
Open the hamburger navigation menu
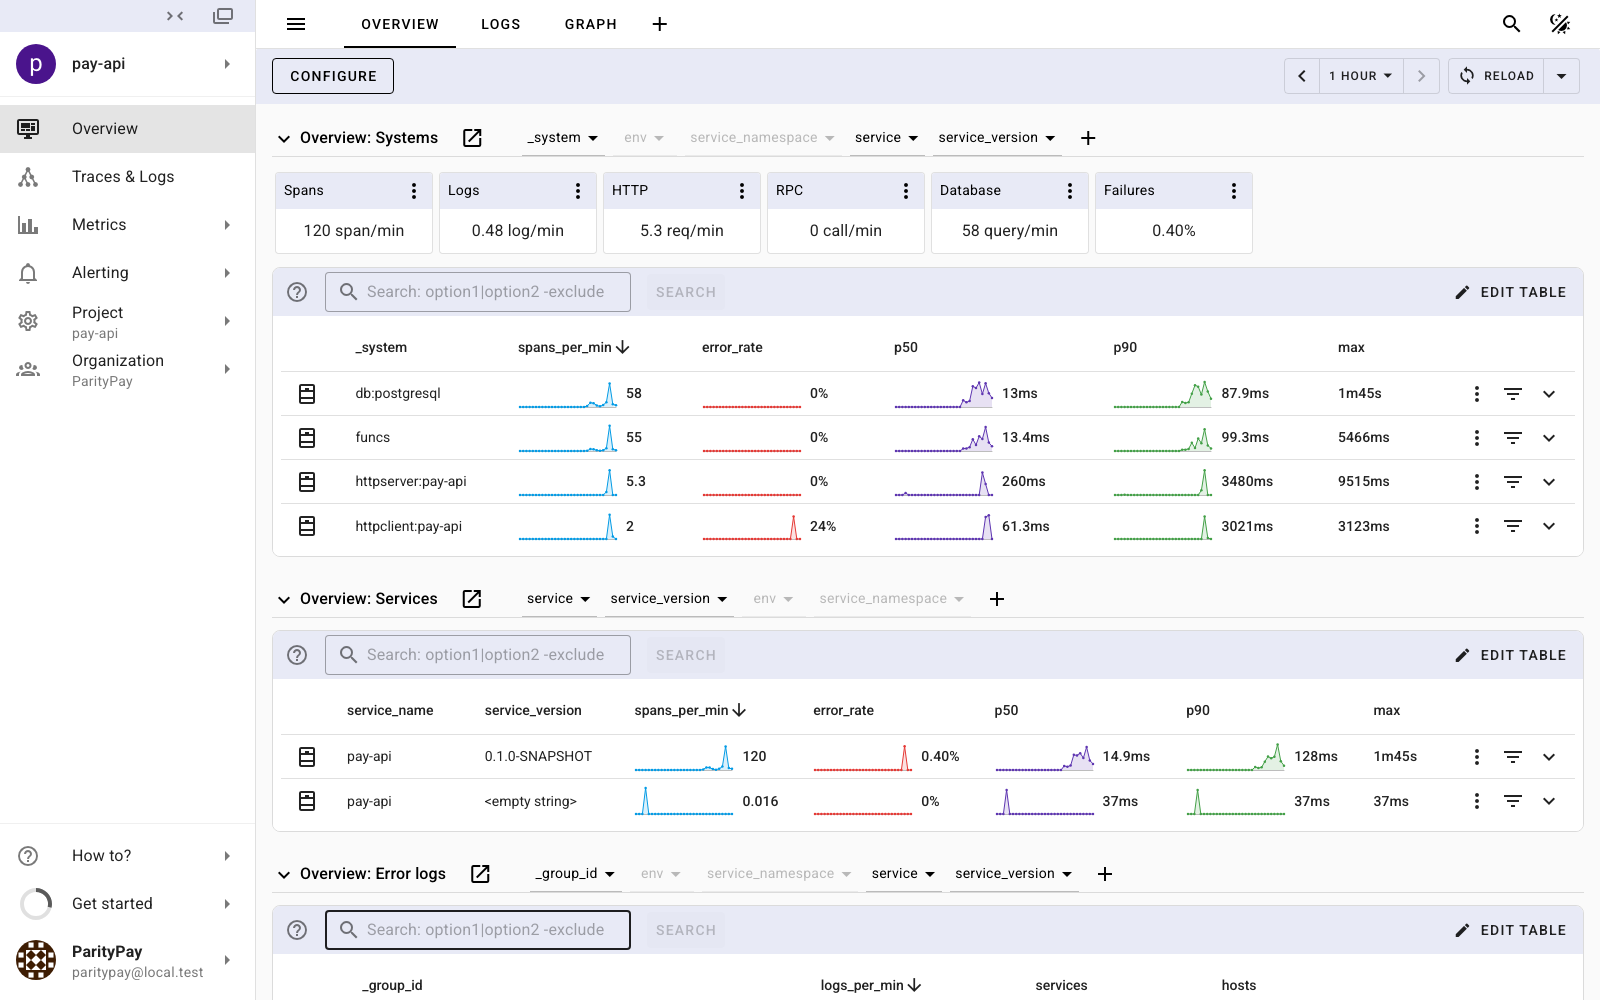296,24
